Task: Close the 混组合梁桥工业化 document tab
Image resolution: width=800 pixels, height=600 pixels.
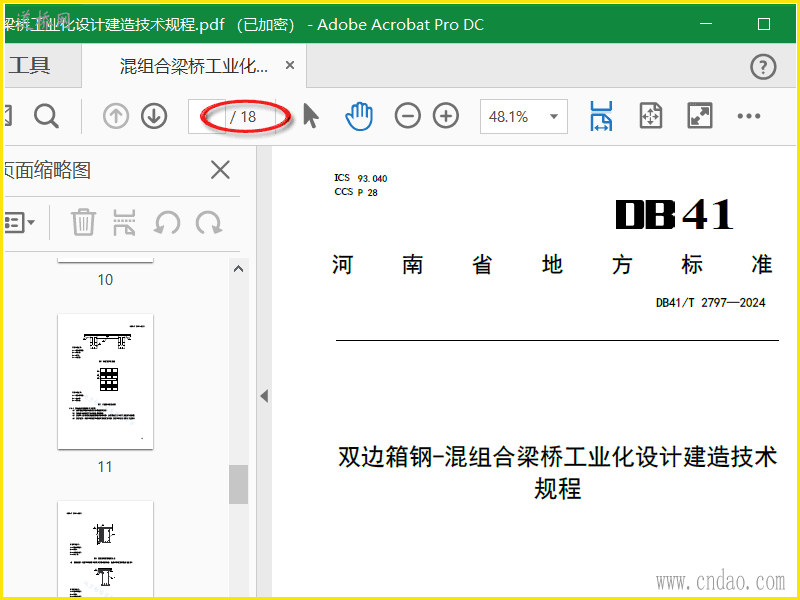Action: coord(290,65)
